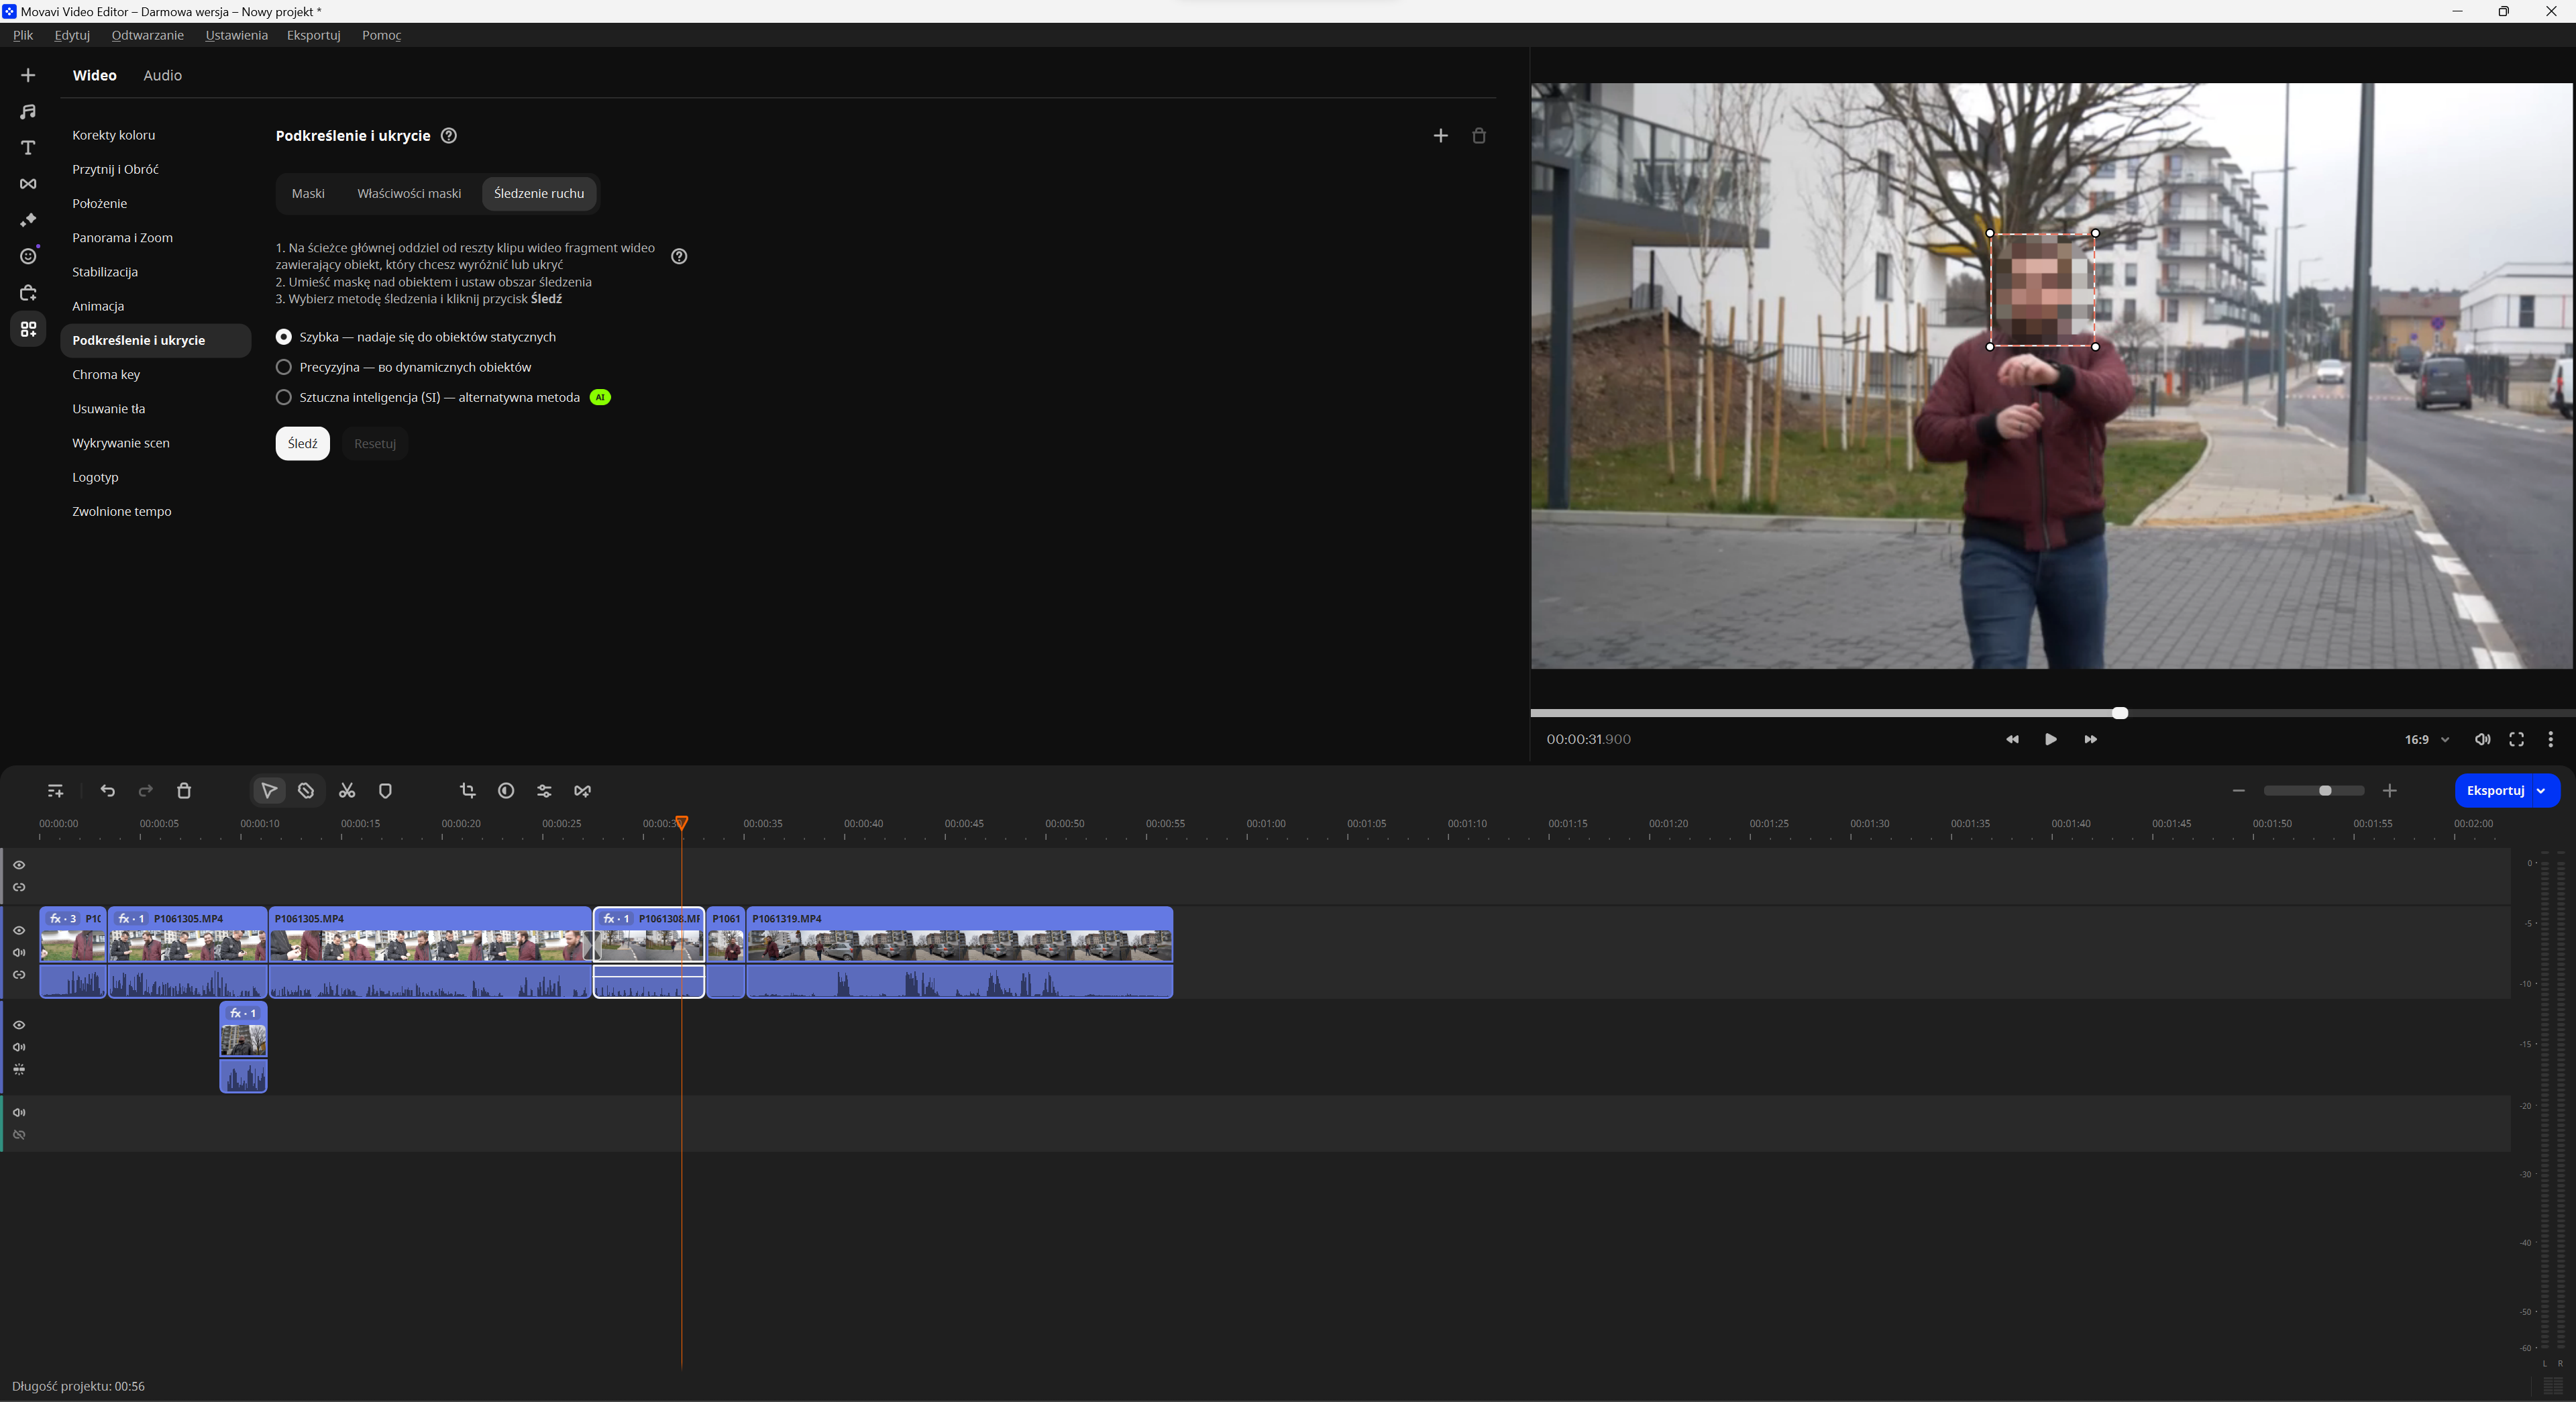Select Sztuczna inteligencja (SI) tracking option

284,397
